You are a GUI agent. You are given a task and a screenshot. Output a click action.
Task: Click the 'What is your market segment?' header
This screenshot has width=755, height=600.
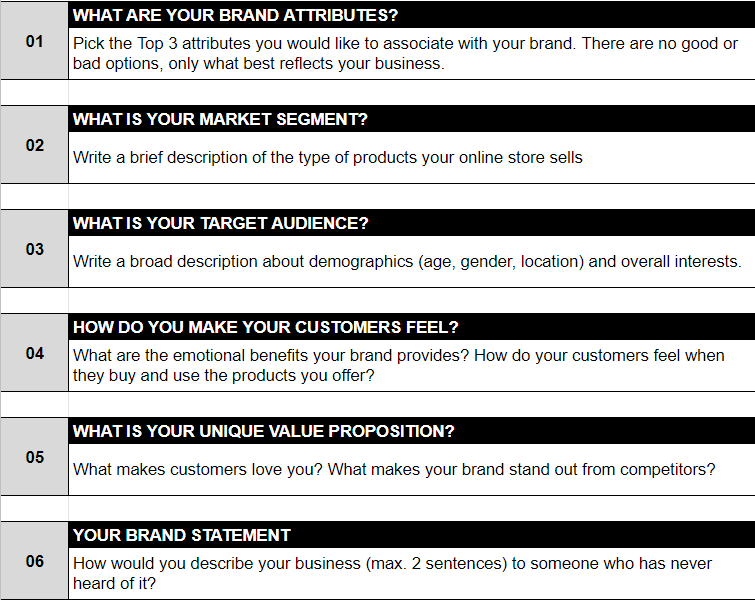click(x=412, y=119)
